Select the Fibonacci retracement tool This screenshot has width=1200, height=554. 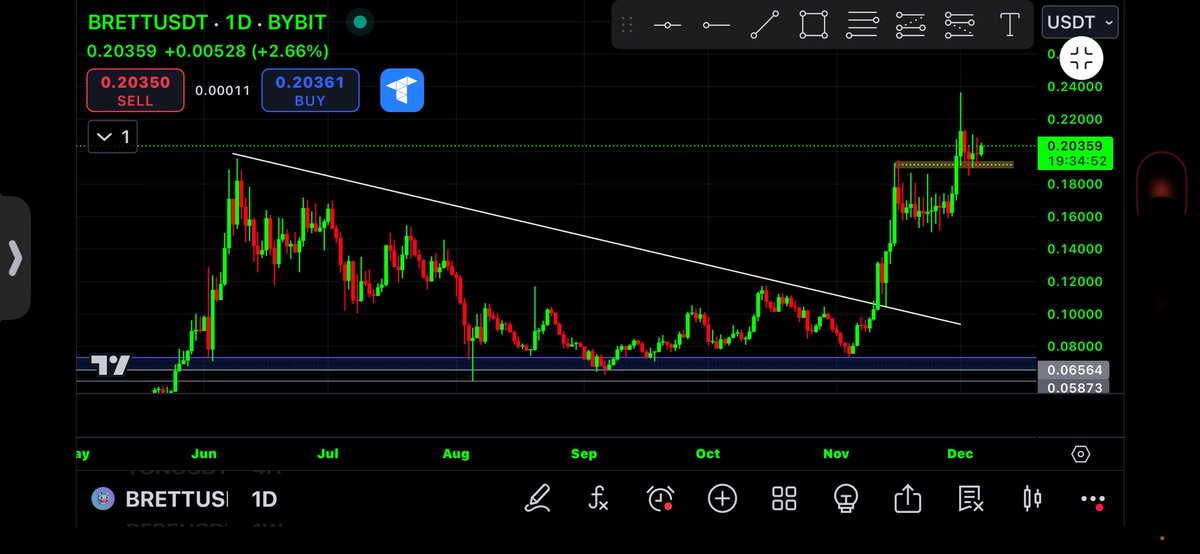(x=863, y=25)
